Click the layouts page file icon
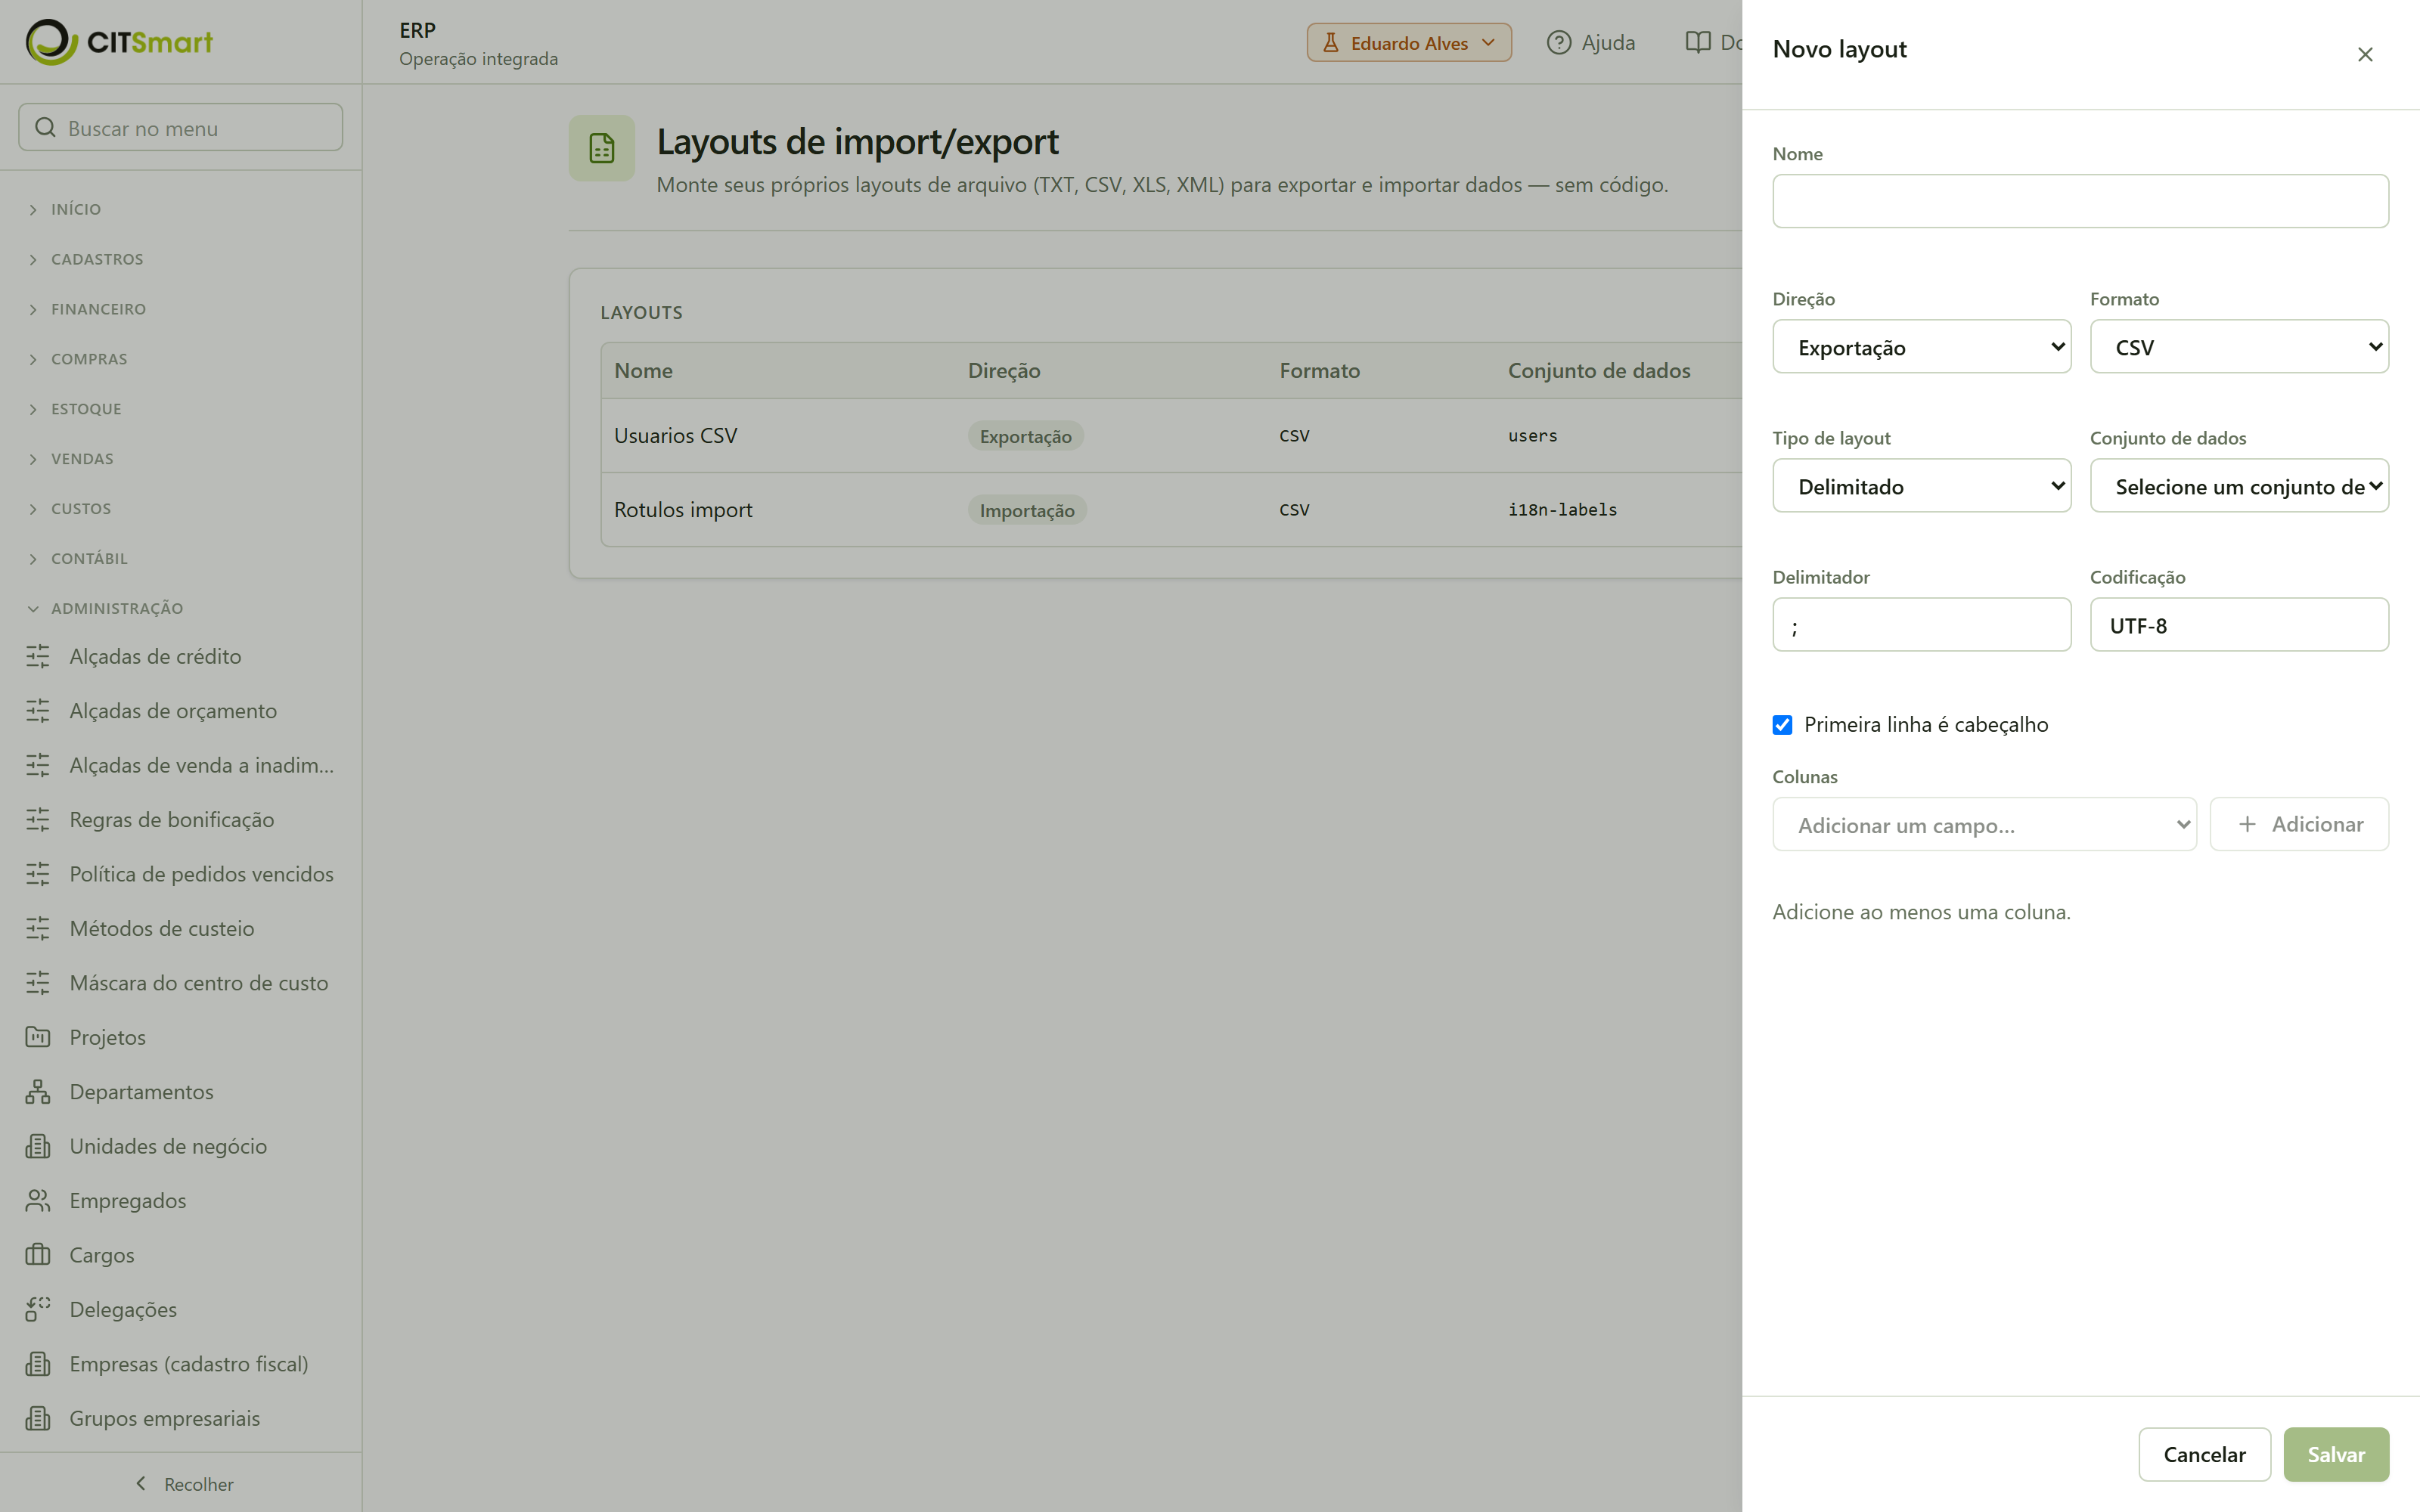The image size is (2420, 1512). tap(602, 148)
